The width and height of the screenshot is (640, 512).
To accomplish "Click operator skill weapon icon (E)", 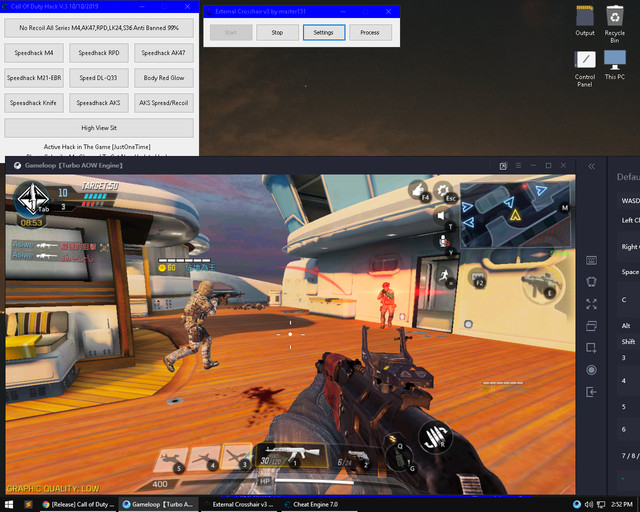I will click(542, 283).
